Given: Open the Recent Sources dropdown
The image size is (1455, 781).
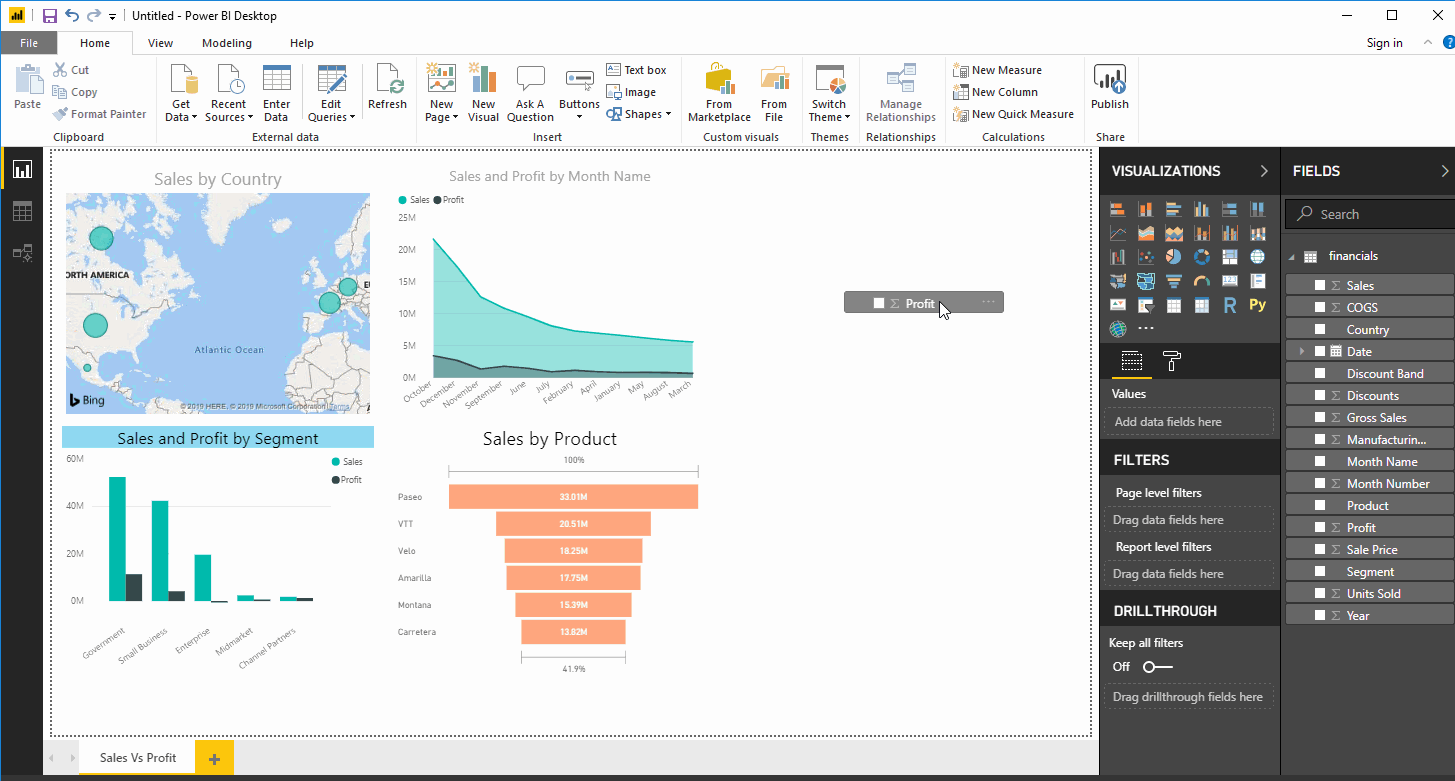Looking at the screenshot, I should coord(229,93).
